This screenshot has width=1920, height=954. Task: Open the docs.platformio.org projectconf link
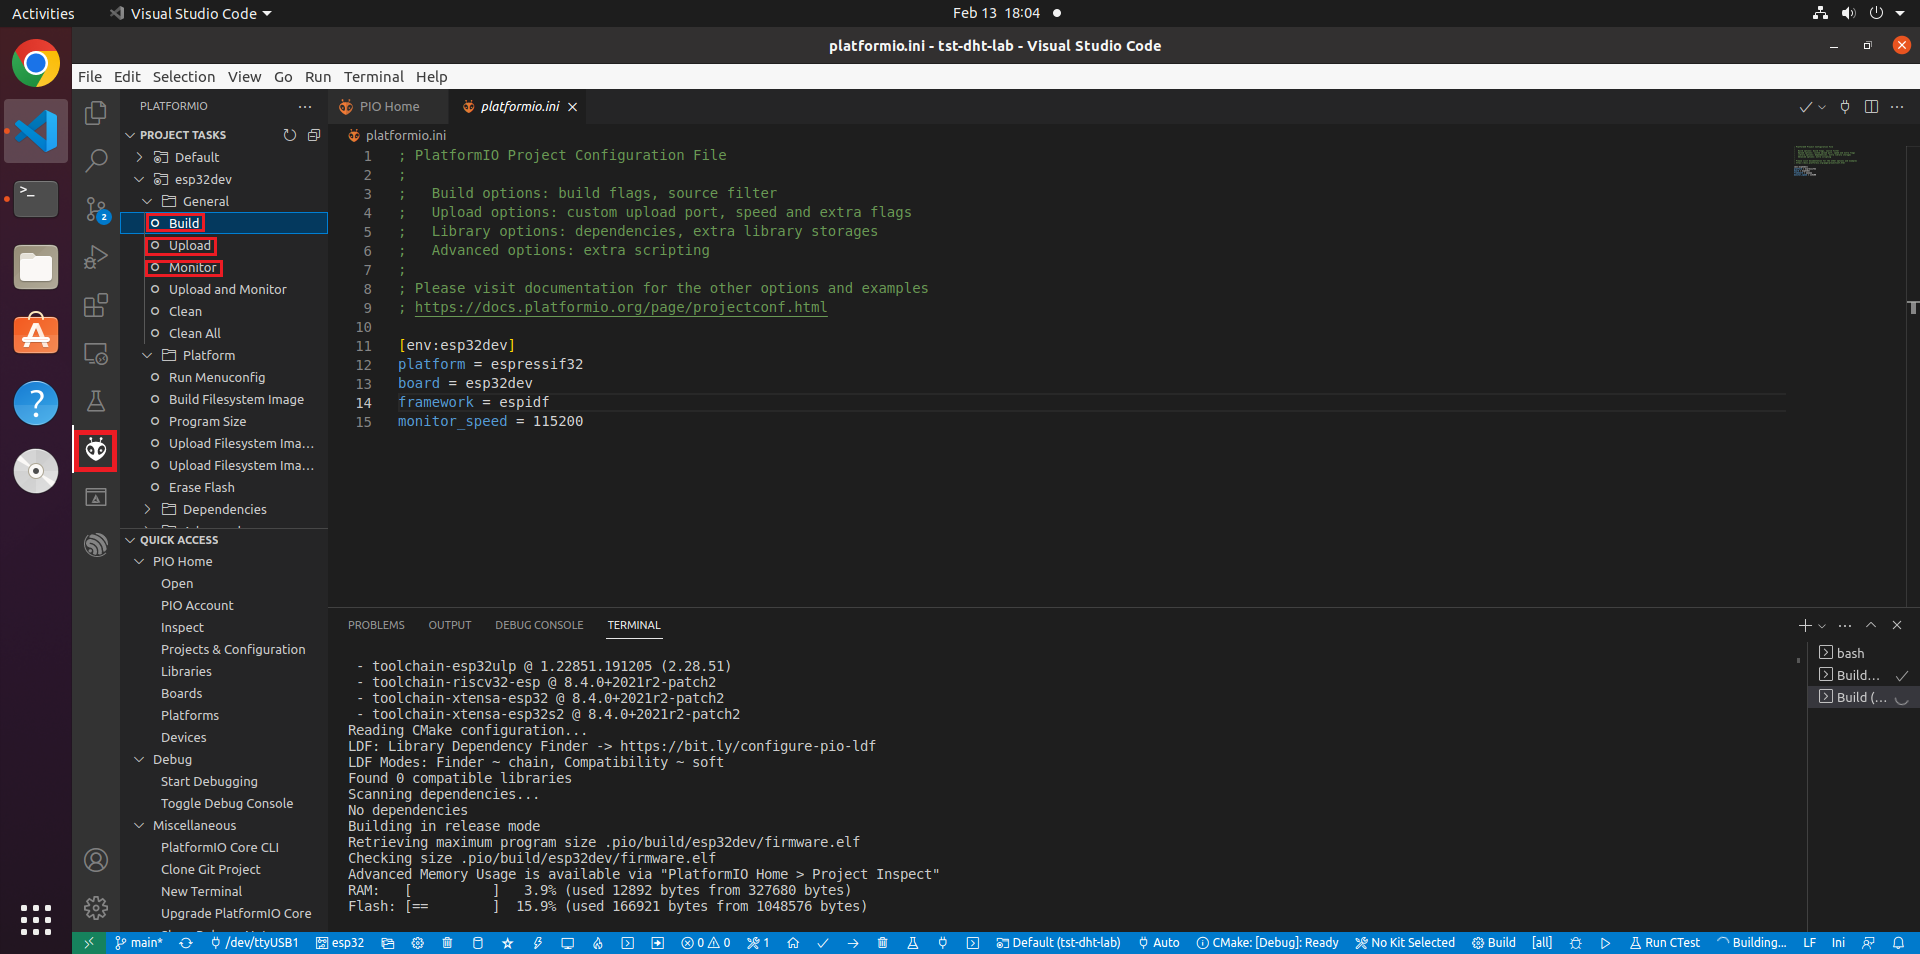[621, 307]
